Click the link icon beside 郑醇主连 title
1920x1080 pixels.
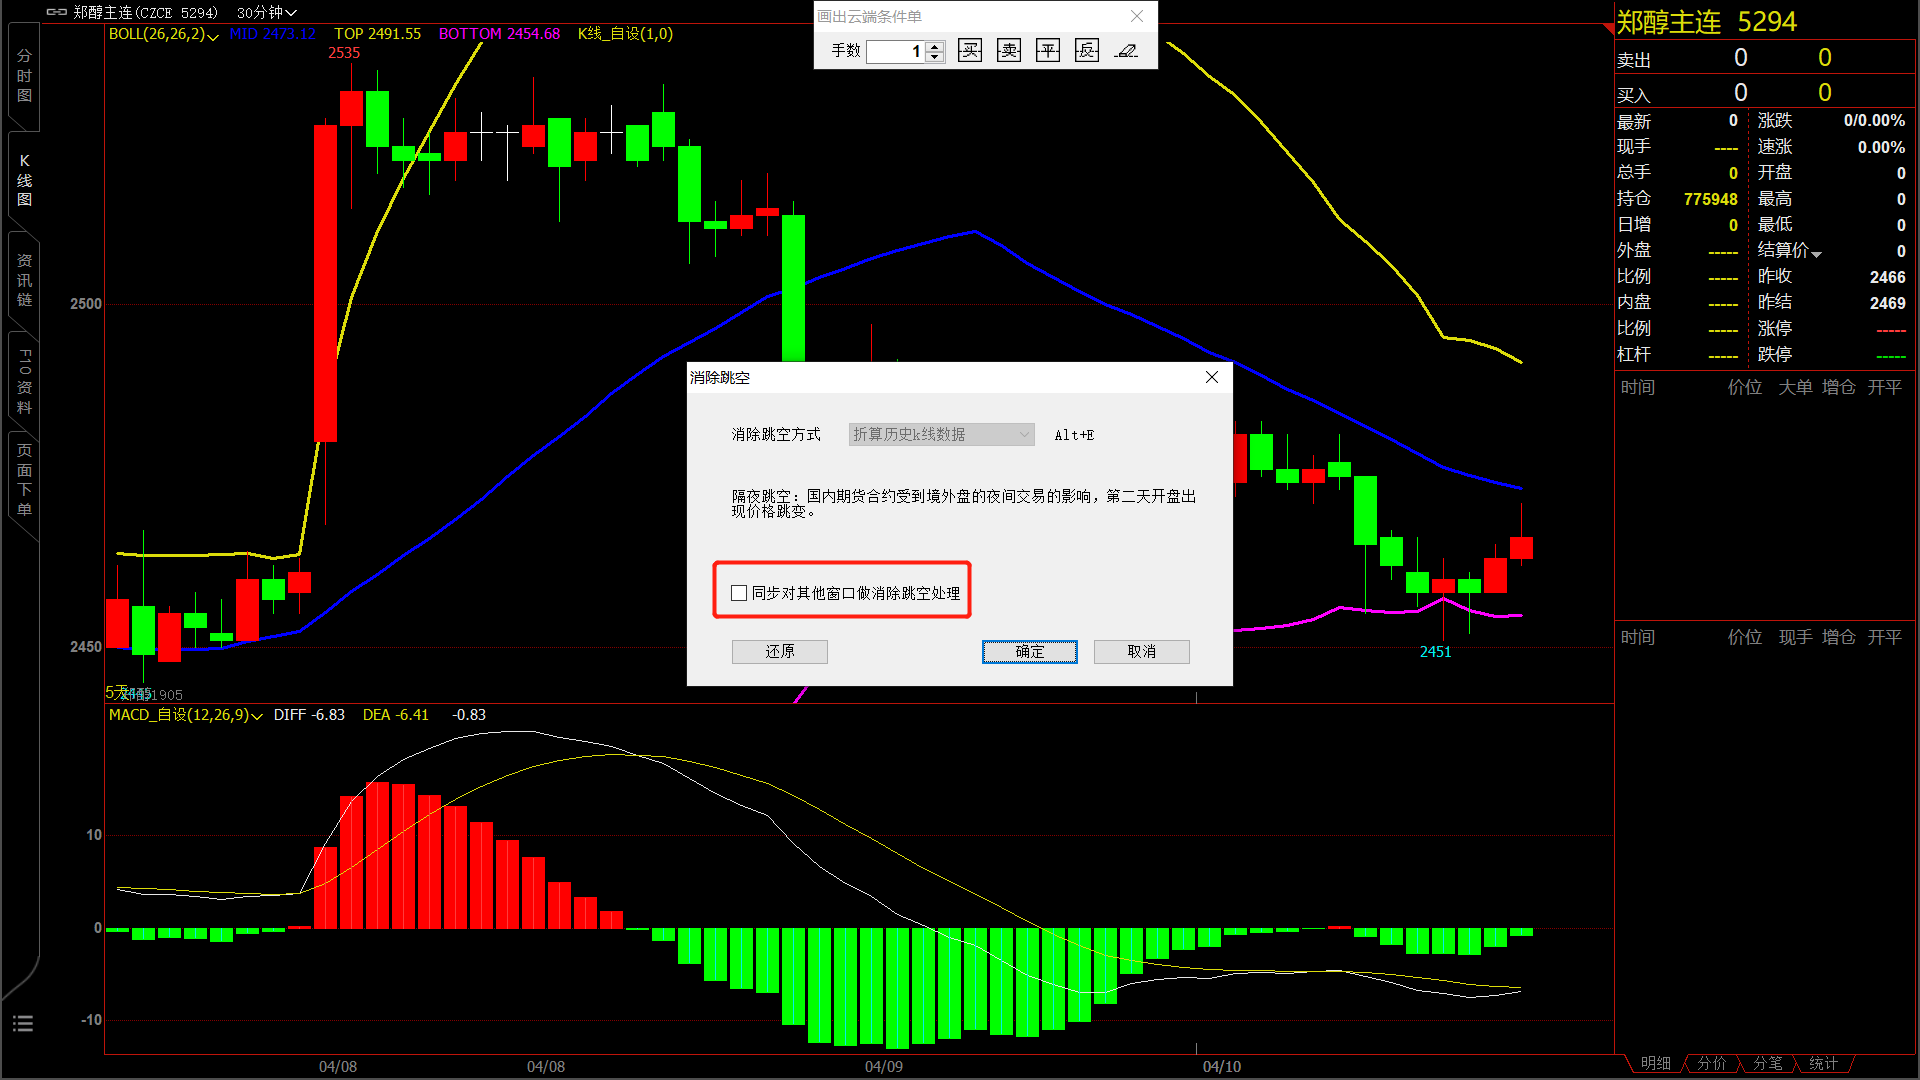(57, 12)
